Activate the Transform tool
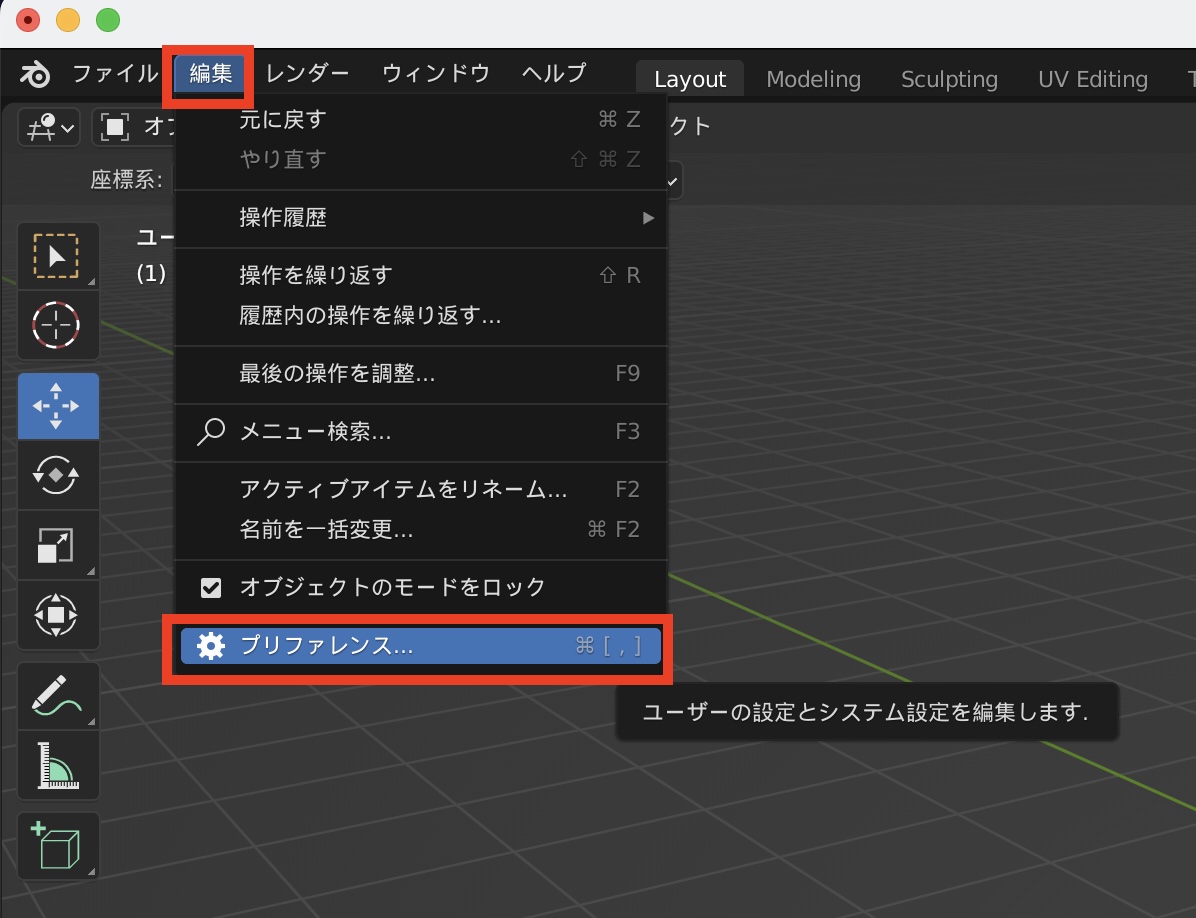 pos(57,615)
